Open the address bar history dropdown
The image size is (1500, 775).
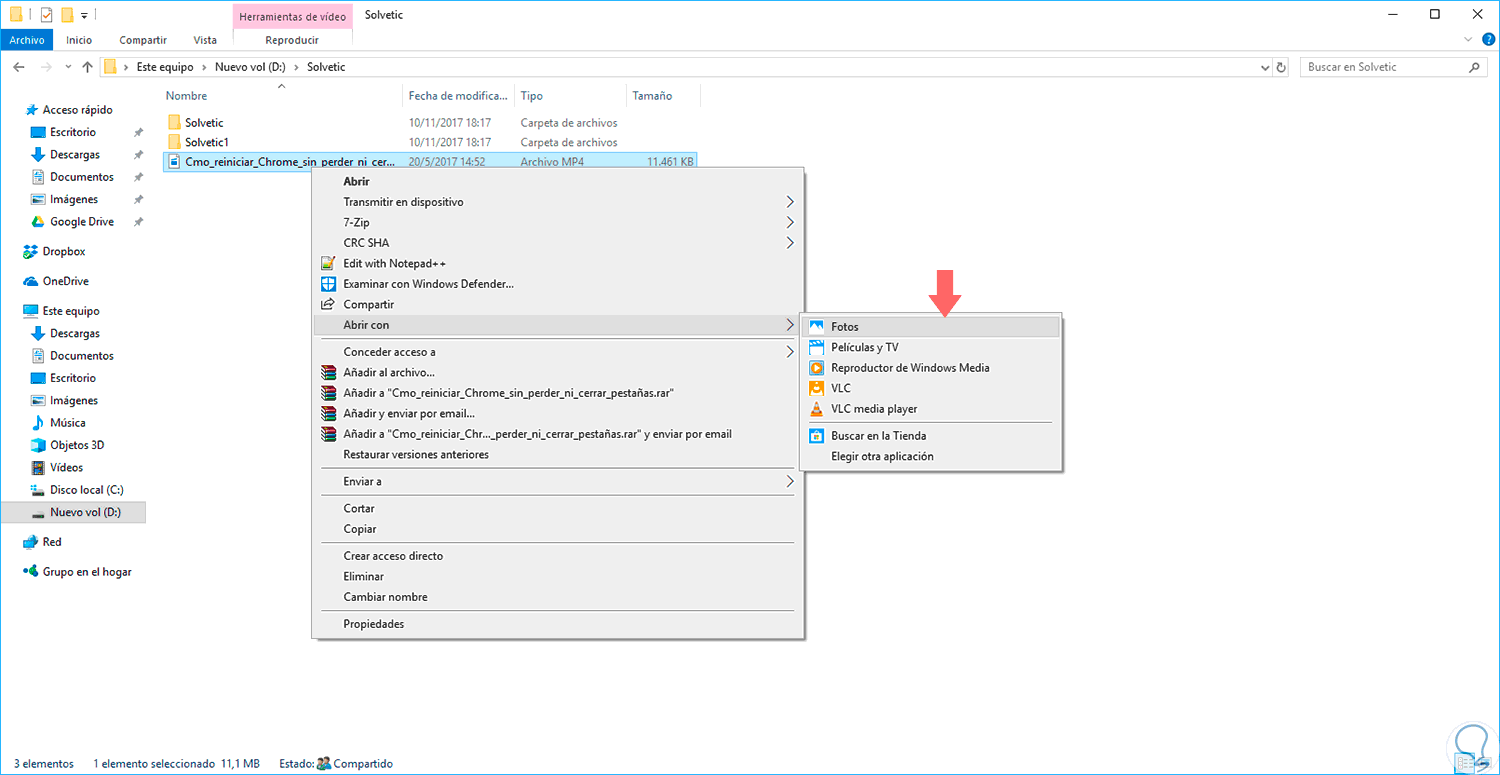[x=1265, y=67]
